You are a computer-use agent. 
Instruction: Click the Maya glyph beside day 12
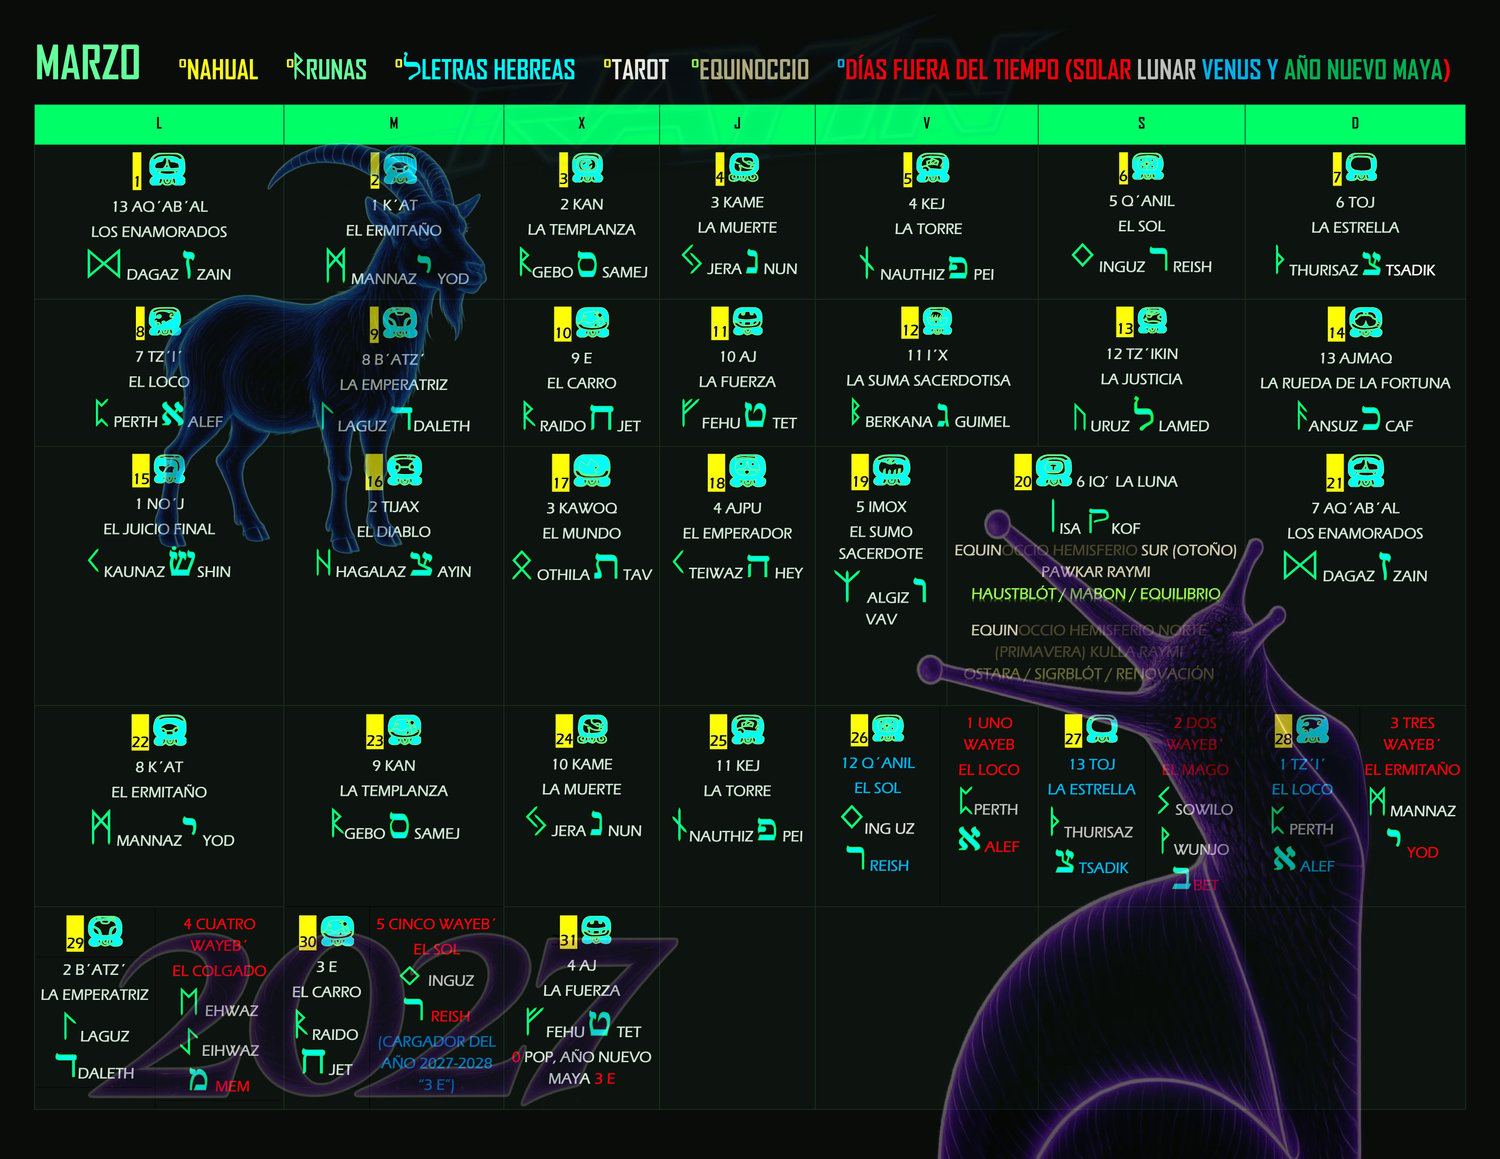click(936, 322)
